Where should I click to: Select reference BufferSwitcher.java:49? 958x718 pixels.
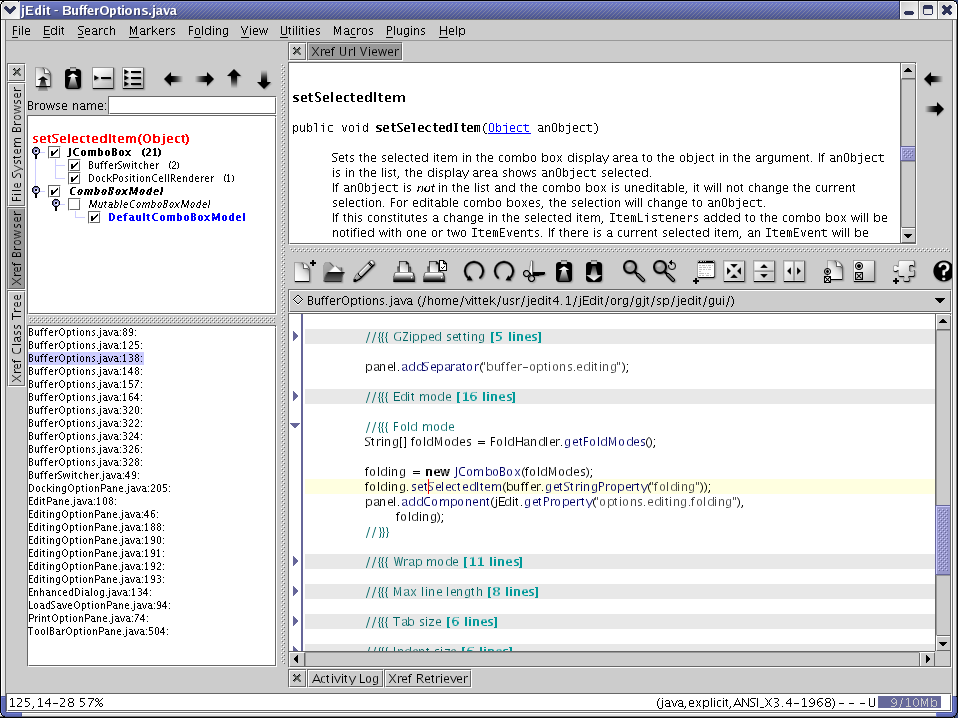click(84, 475)
